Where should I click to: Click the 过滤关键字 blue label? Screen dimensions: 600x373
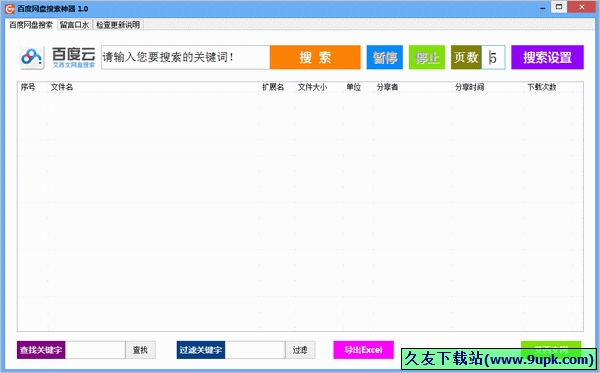pos(201,350)
